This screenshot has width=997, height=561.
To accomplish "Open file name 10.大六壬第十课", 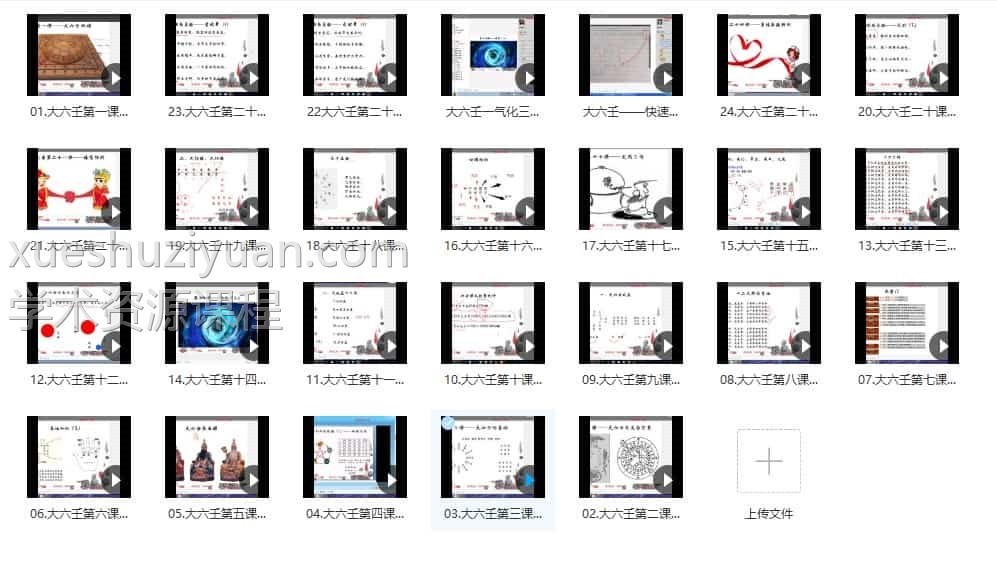I will [x=493, y=380].
